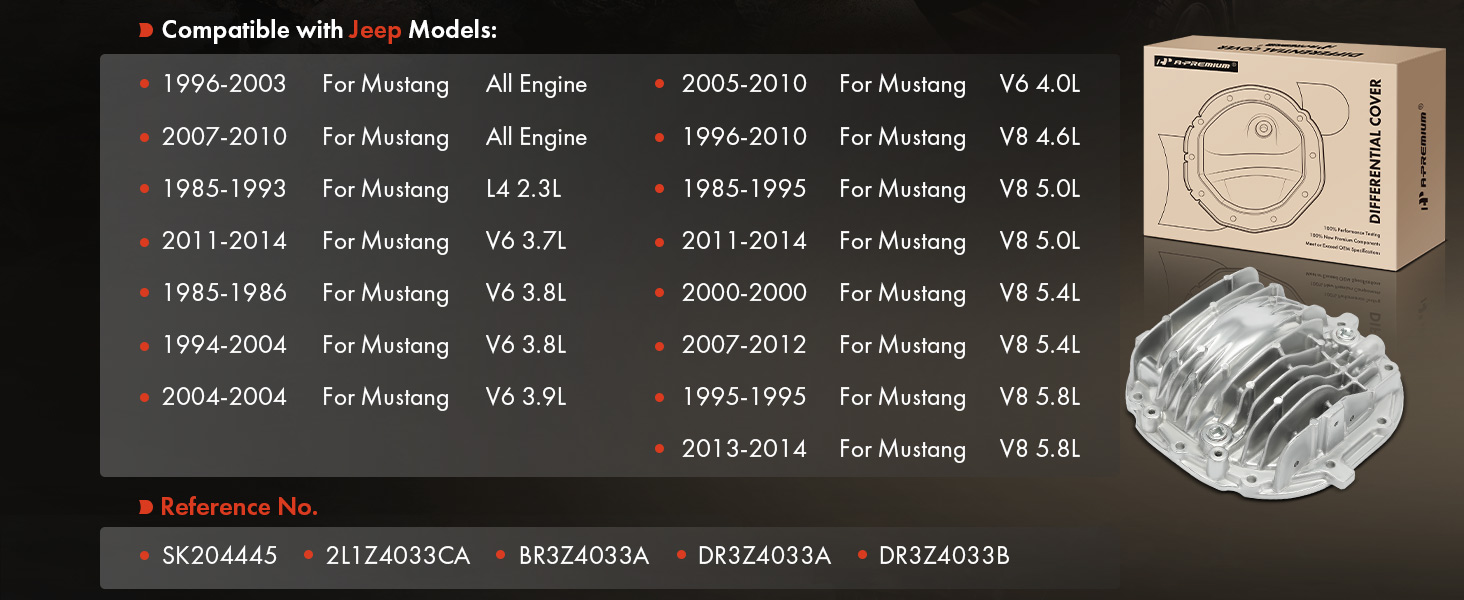Viewport: 1464px width, 600px height.
Task: Click the 1996-2003 Mustang All Engine row
Action: pyautogui.click(x=374, y=85)
